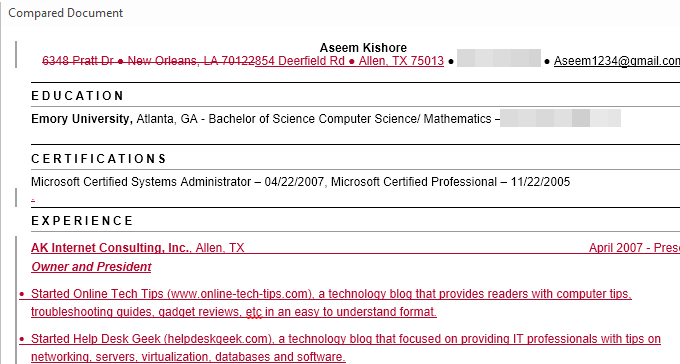Click the bold Emory University text
Image resolution: width=680 pixels, height=364 pixels.
click(x=82, y=119)
